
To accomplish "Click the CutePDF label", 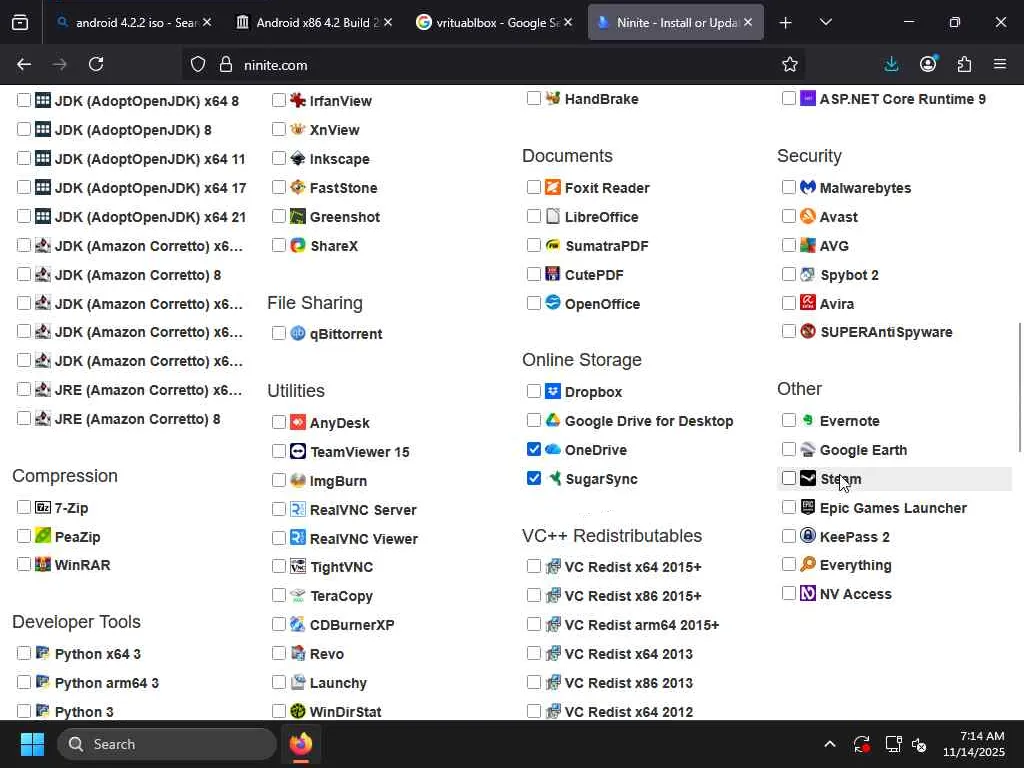I will pos(594,275).
